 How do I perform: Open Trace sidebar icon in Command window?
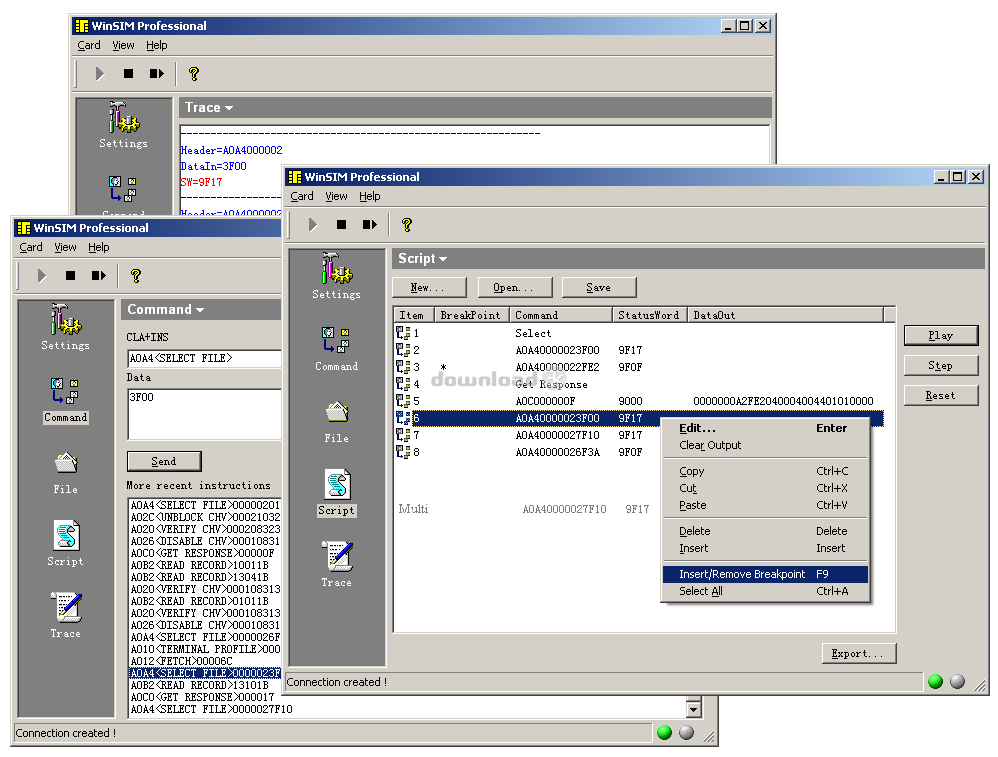point(66,616)
